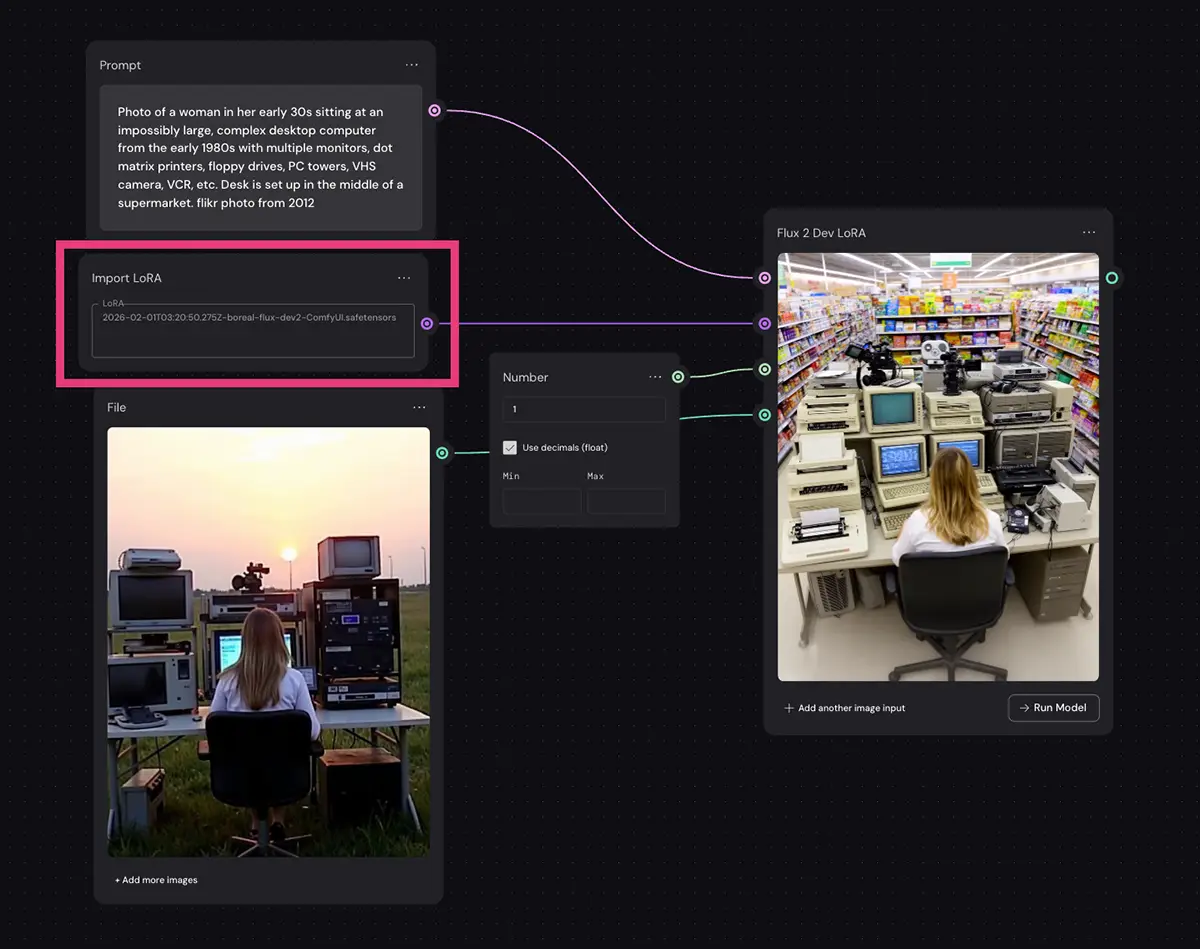Click the File node output port
This screenshot has width=1200, height=949.
(442, 453)
